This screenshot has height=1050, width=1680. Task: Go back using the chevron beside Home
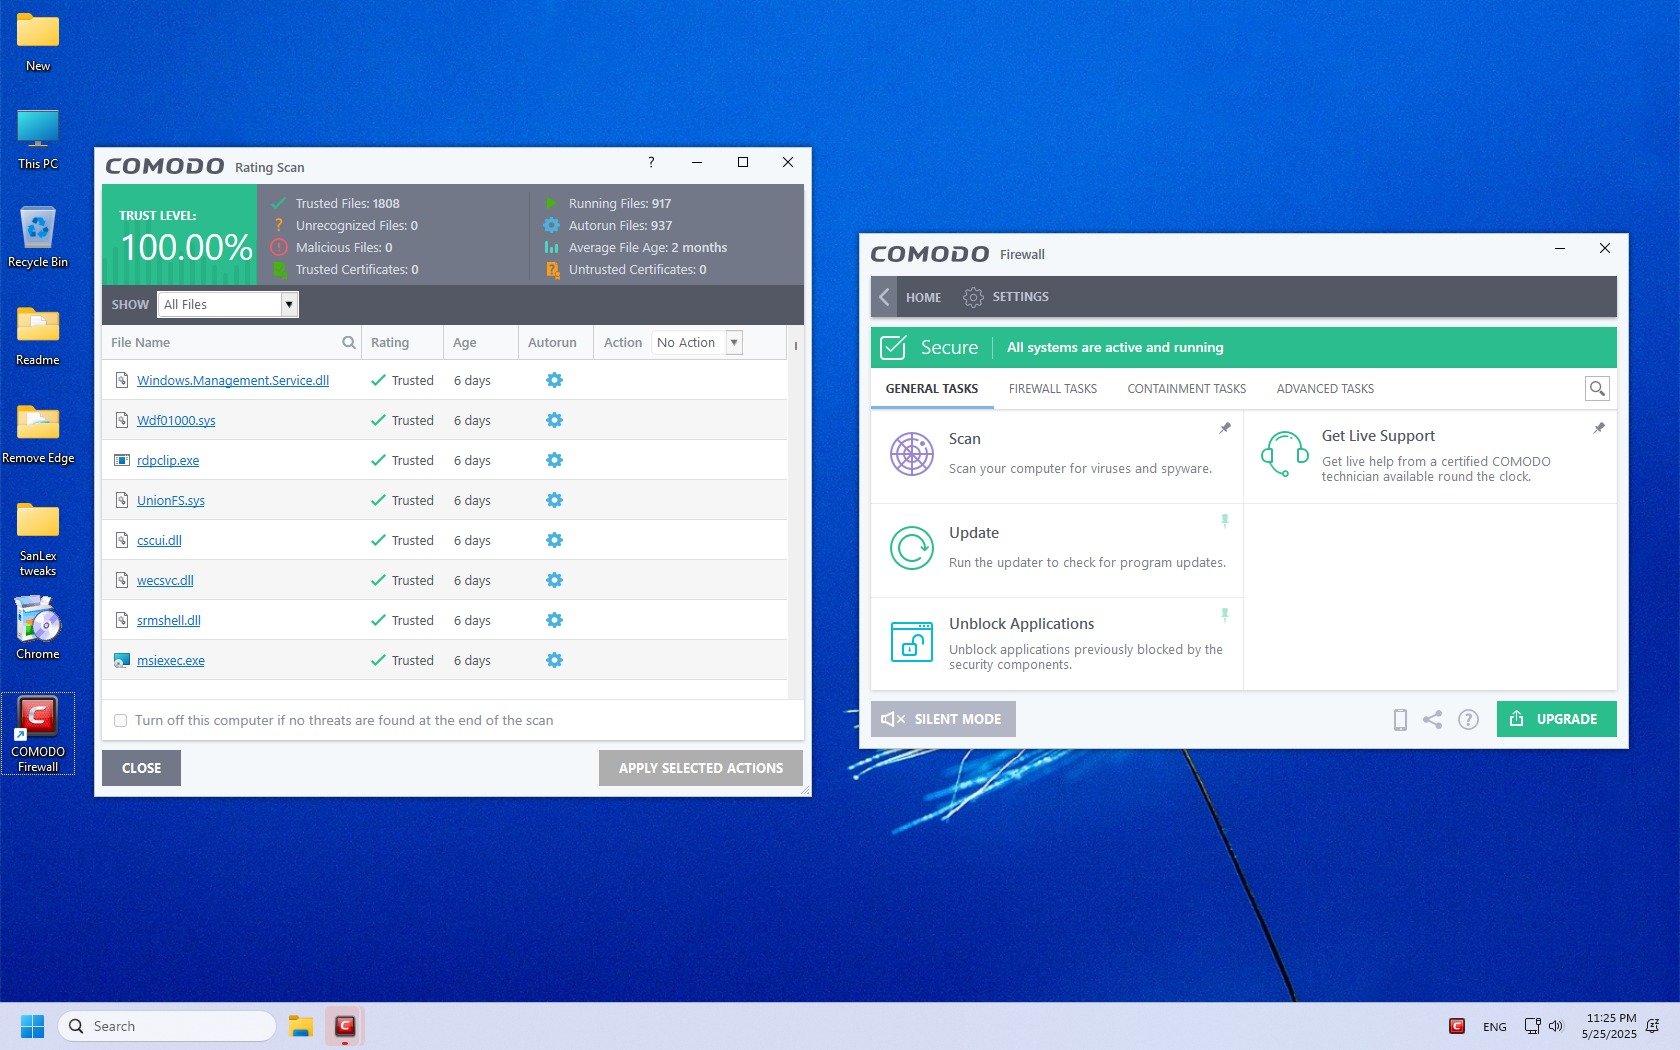pos(884,297)
